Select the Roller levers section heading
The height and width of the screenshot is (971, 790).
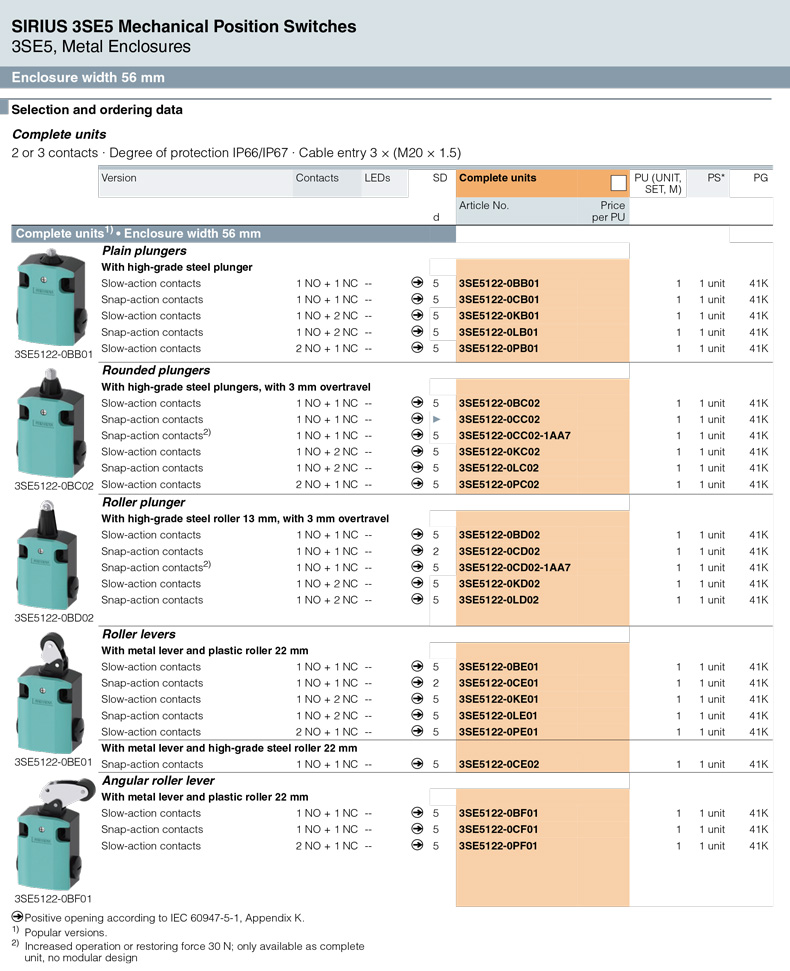[x=139, y=634]
